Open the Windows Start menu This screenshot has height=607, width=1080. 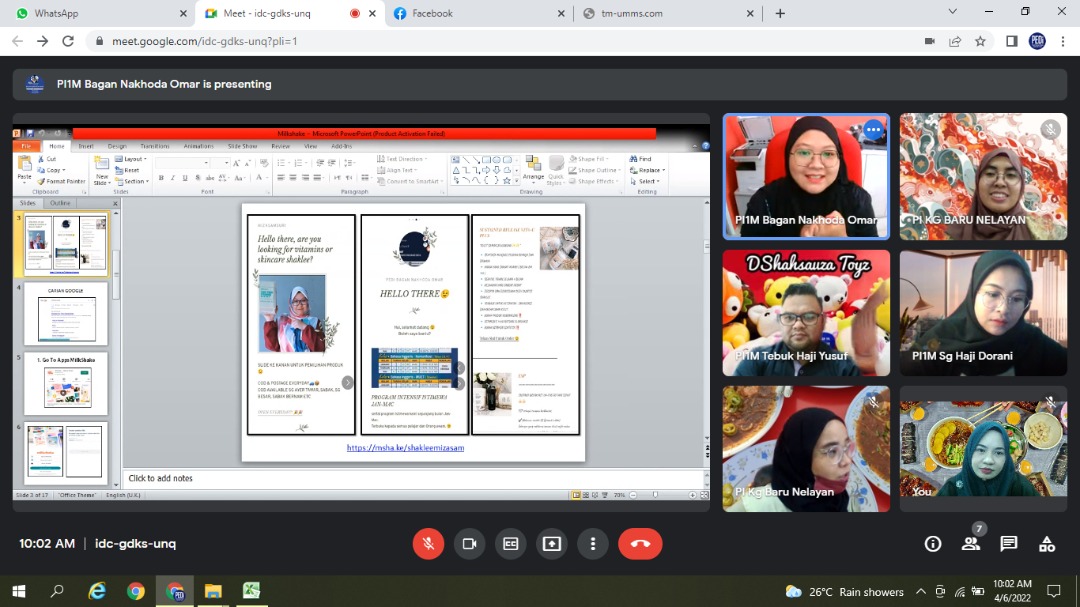[19, 591]
